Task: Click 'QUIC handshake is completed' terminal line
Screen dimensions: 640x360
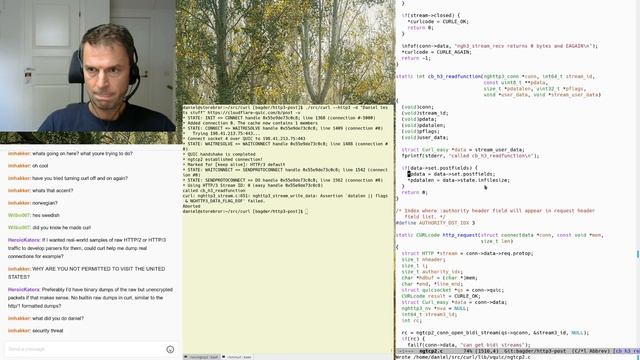Action: (219, 154)
